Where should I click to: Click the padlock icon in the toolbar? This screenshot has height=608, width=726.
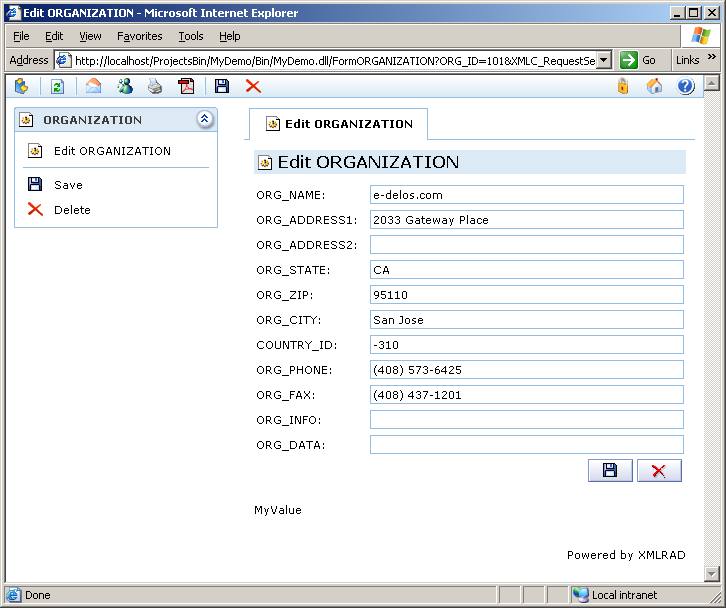(x=623, y=87)
